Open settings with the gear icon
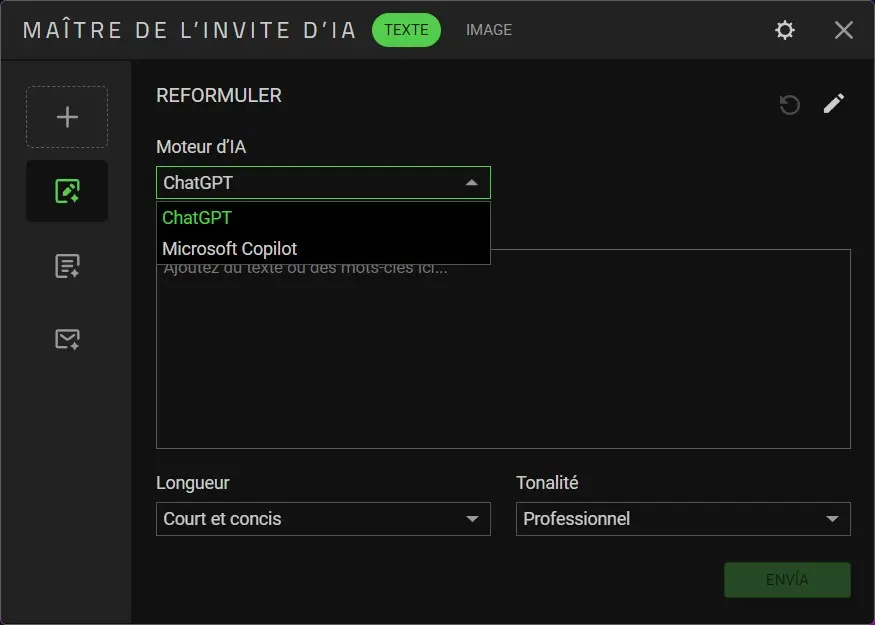Screen dimensions: 875x625 click(785, 30)
